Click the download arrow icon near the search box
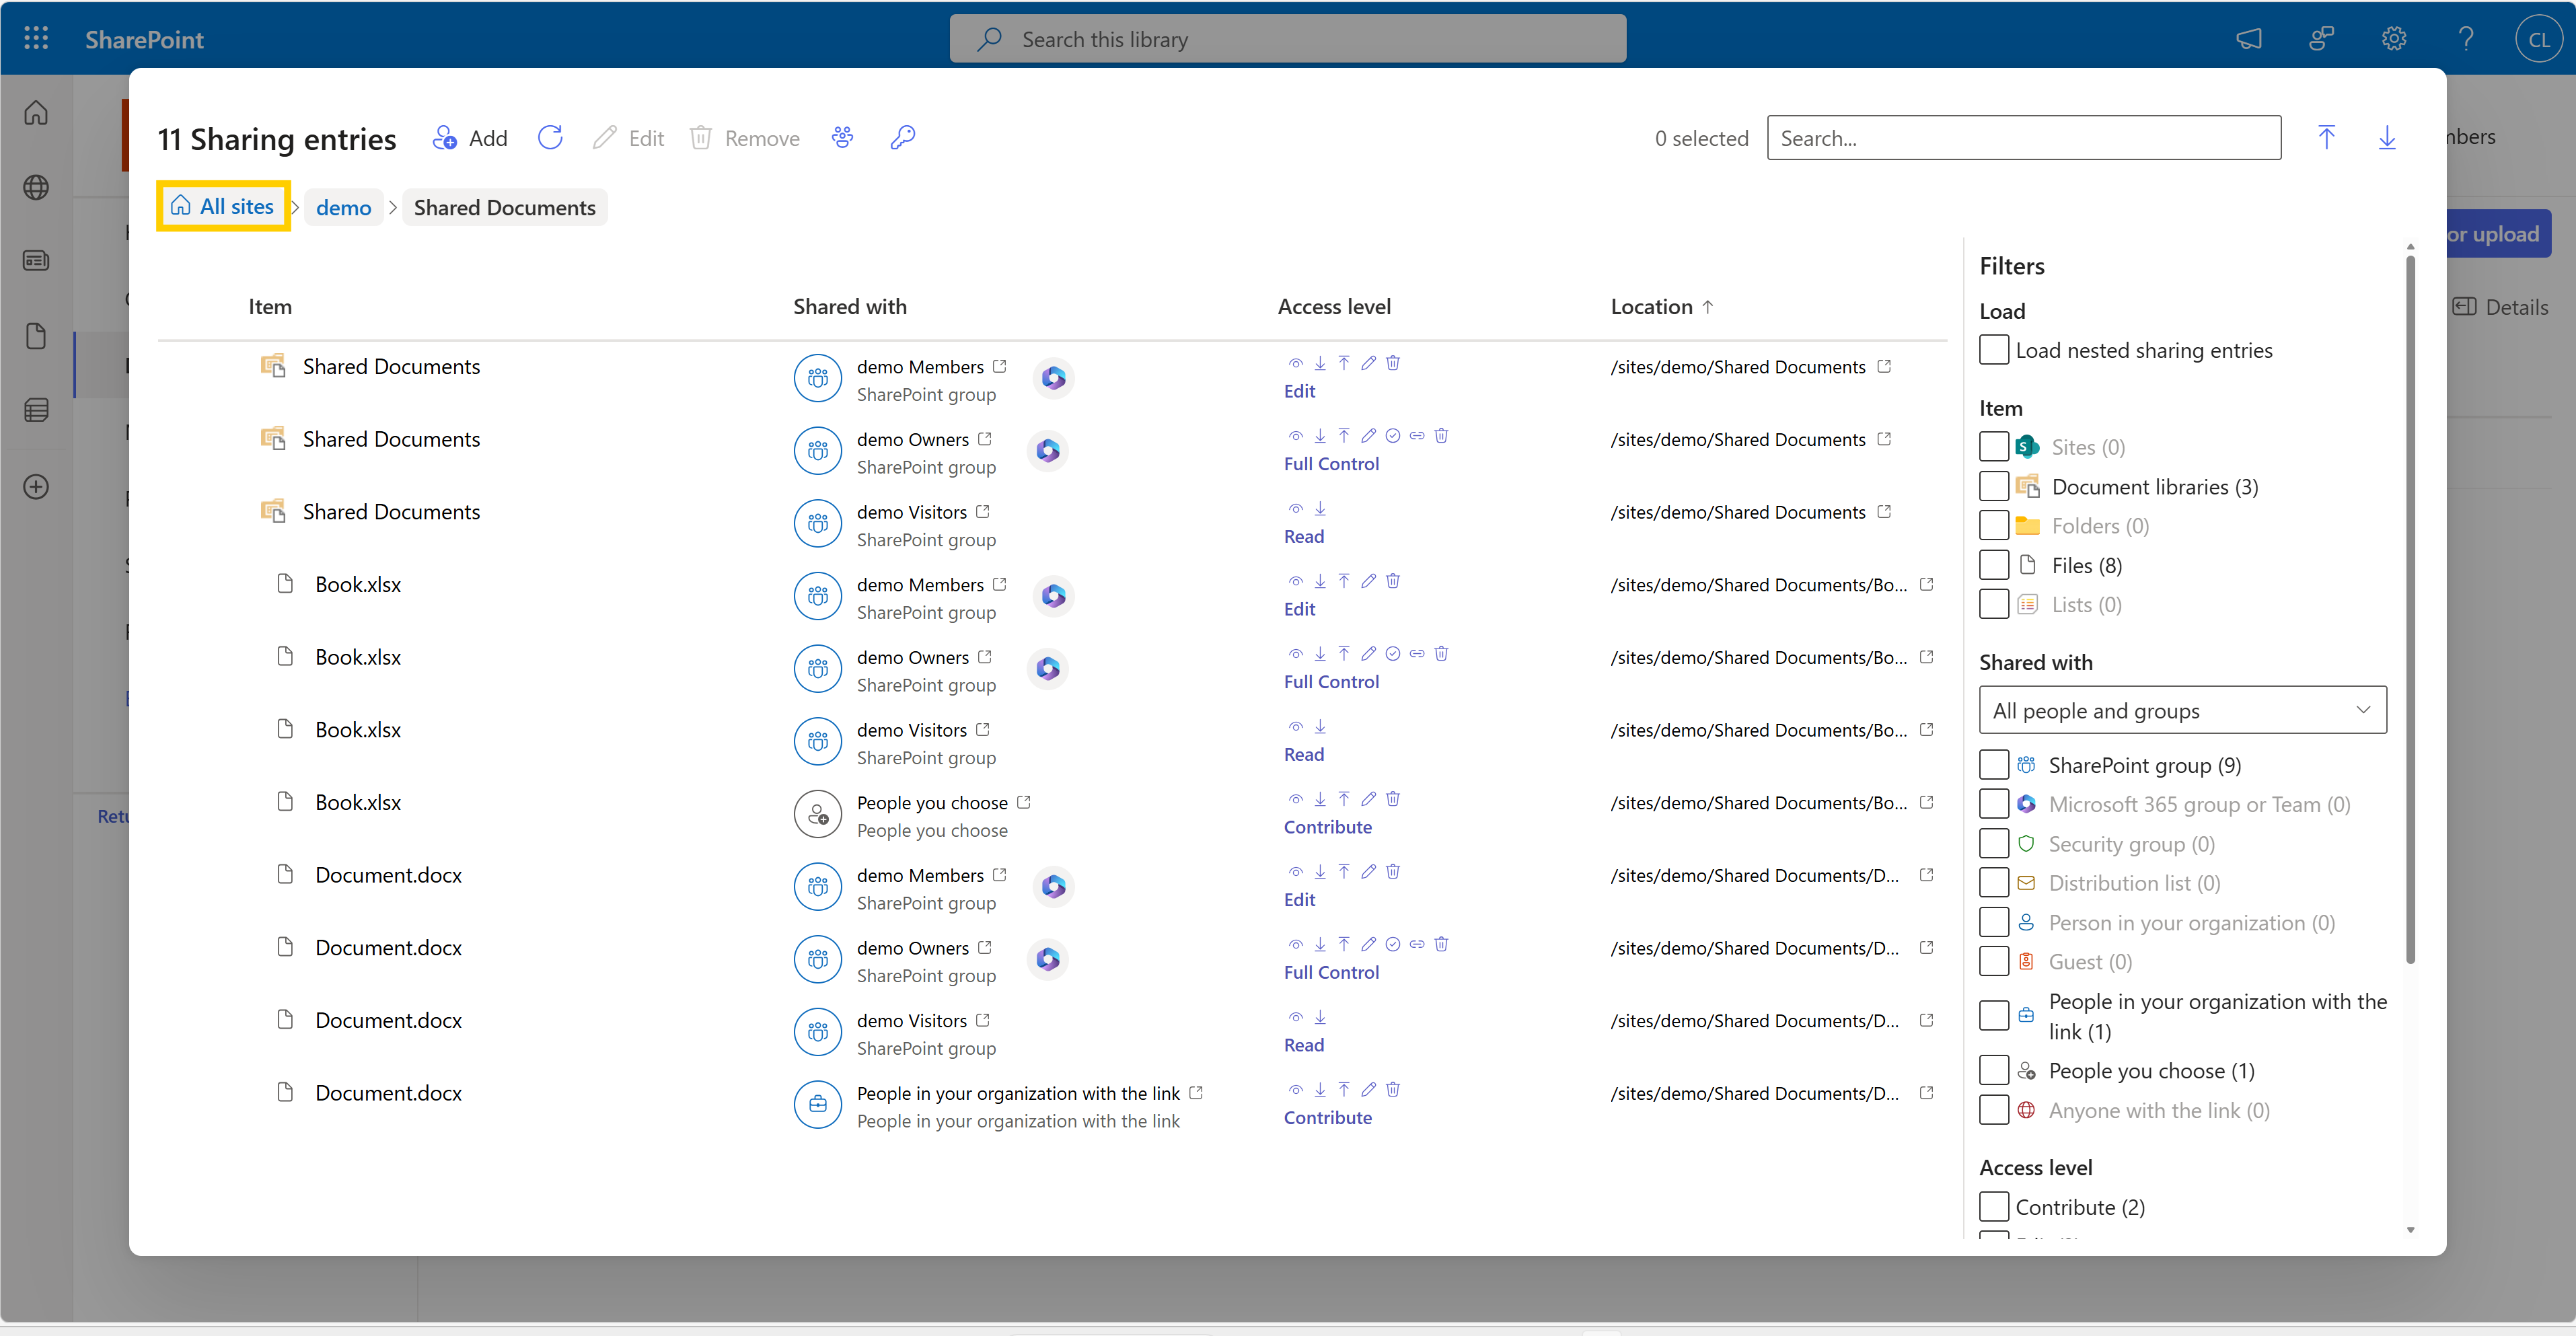This screenshot has width=2576, height=1336. [x=2388, y=137]
